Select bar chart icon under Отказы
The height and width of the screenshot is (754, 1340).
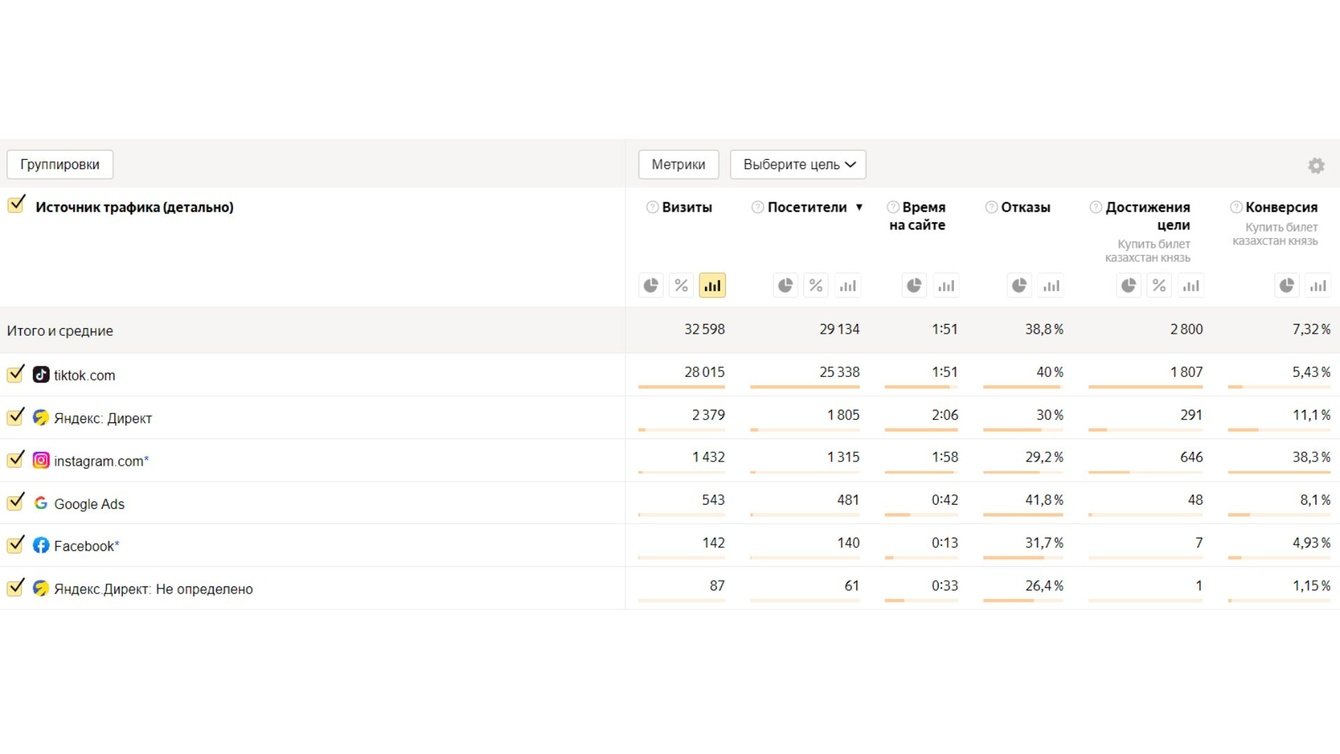(1051, 286)
